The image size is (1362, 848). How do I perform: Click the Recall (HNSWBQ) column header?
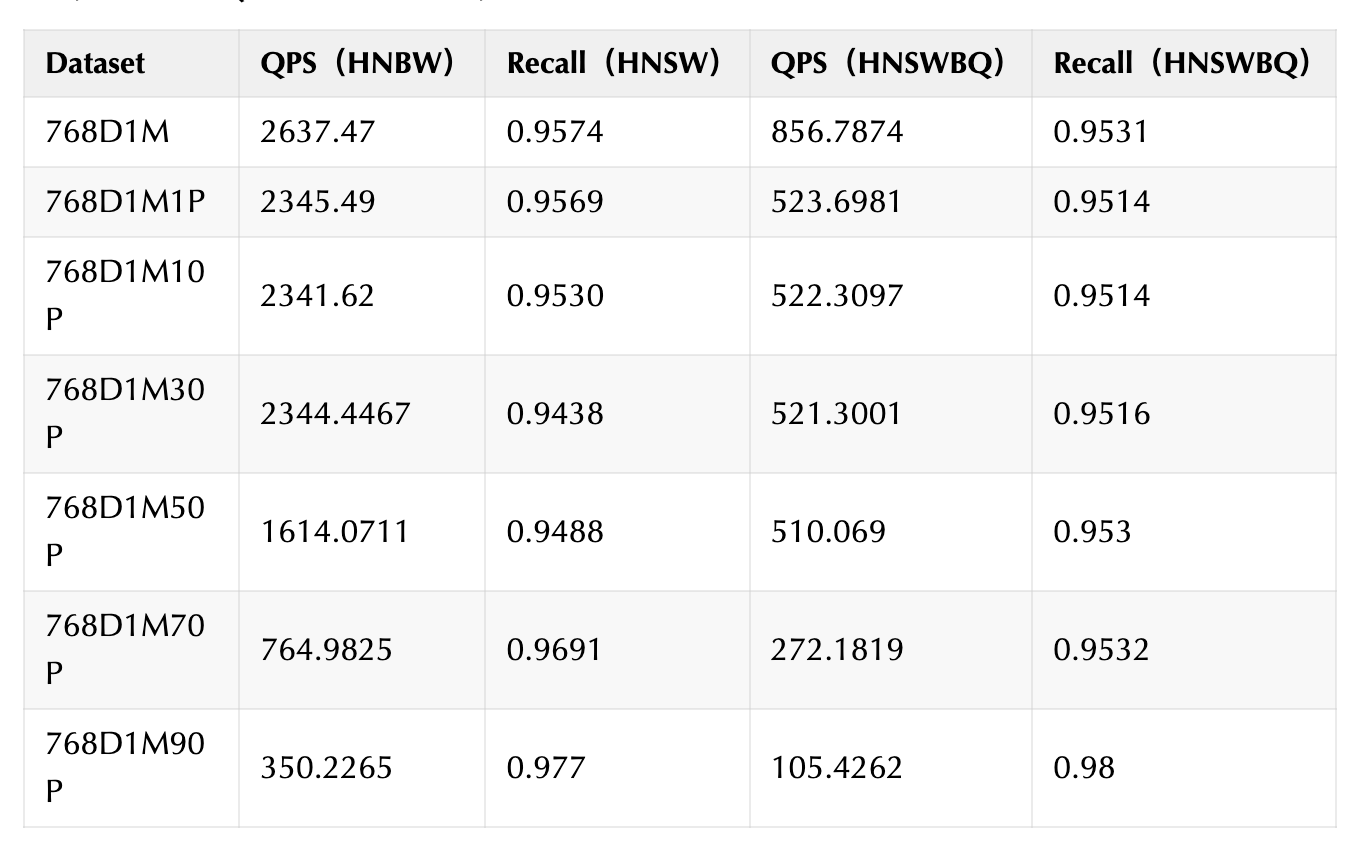pos(1181,64)
